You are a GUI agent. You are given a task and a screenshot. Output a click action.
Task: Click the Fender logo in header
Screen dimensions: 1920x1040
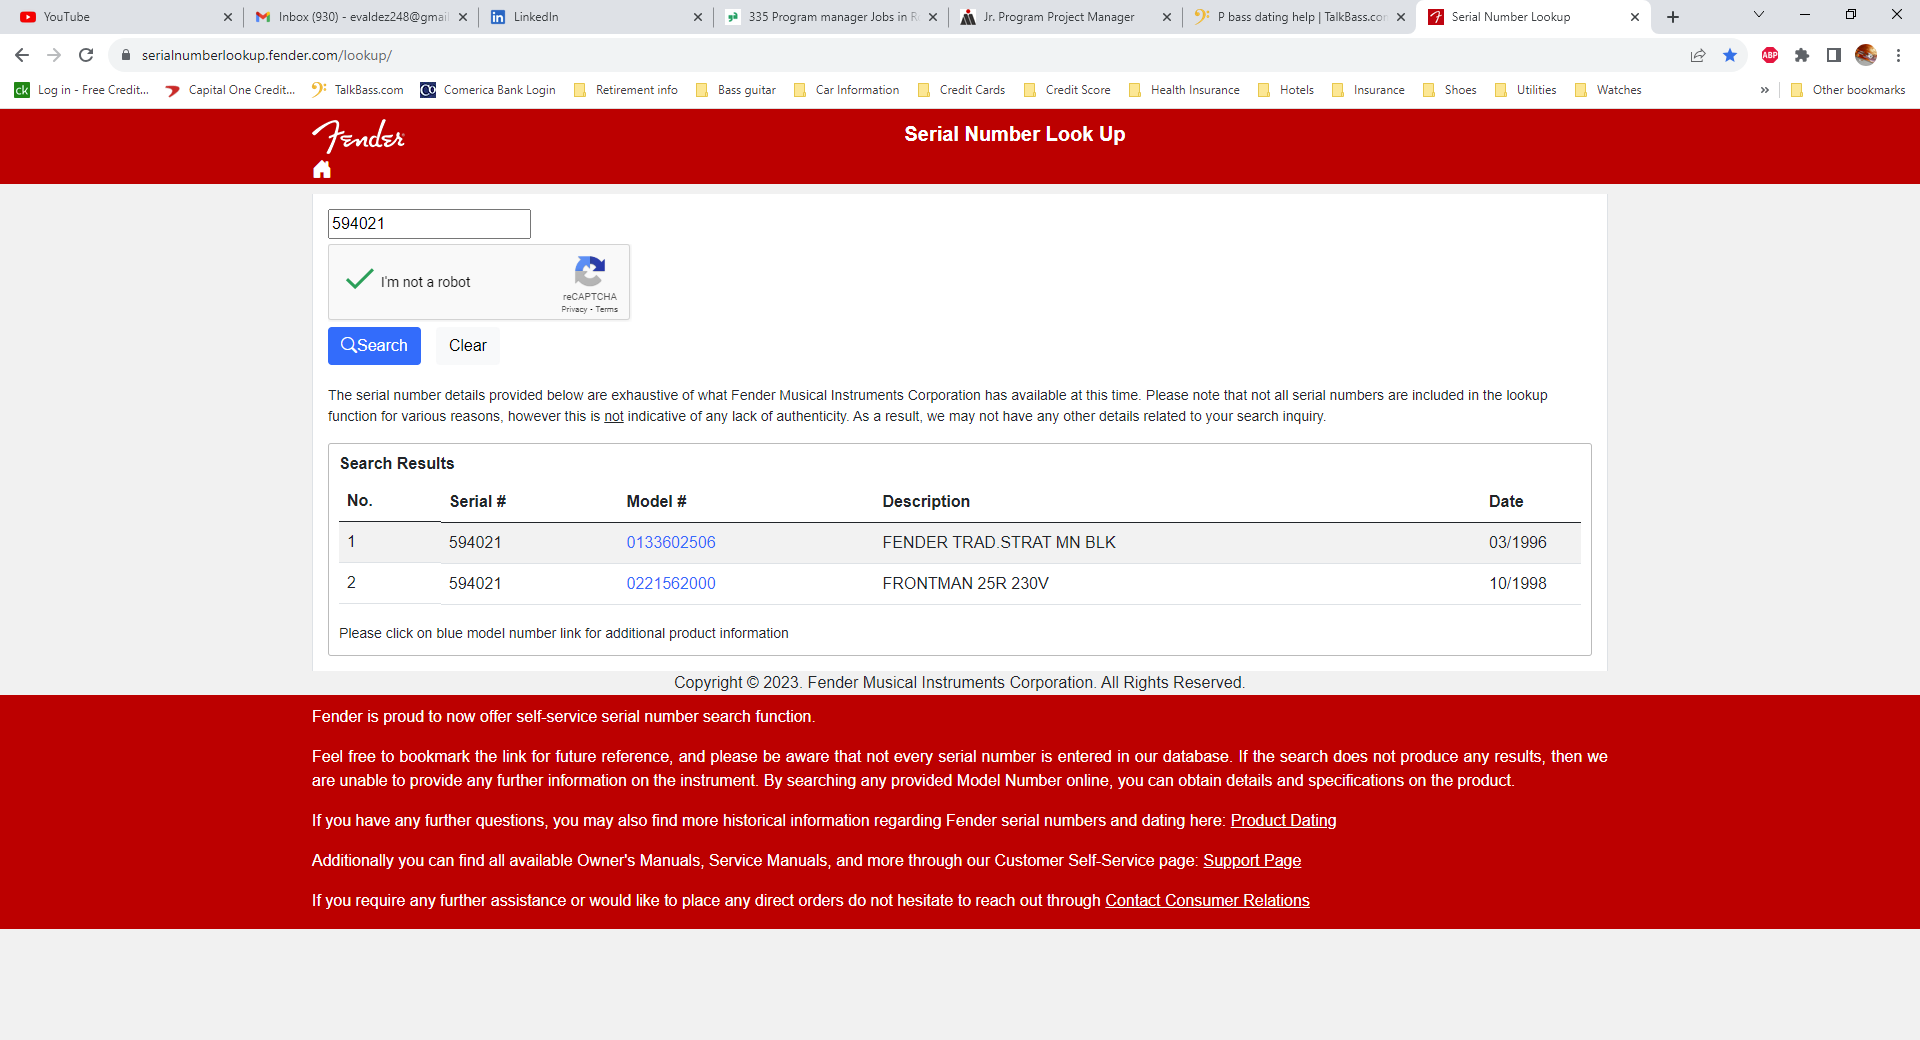pos(358,136)
